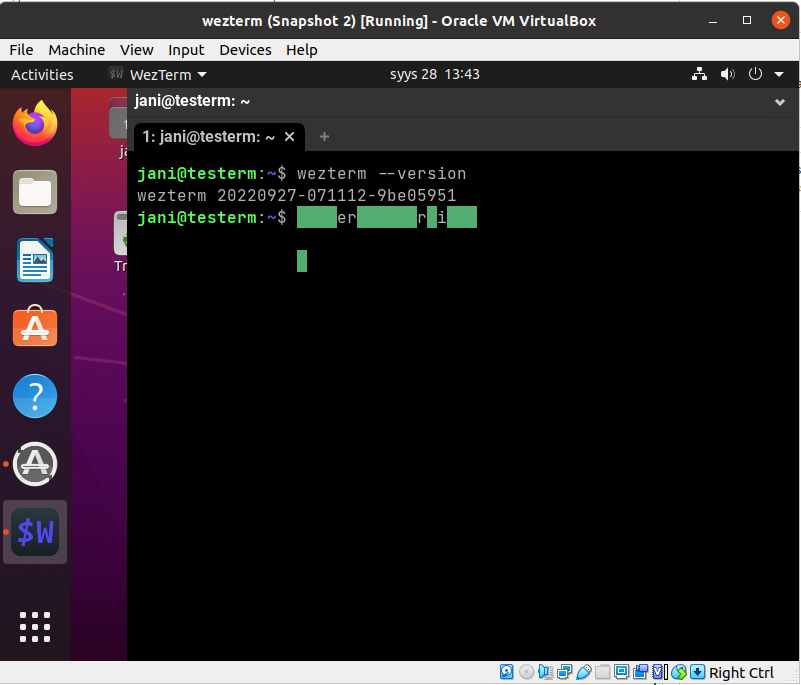The width and height of the screenshot is (801, 685).
Task: Click the hard disk activity indicator
Action: click(x=507, y=673)
